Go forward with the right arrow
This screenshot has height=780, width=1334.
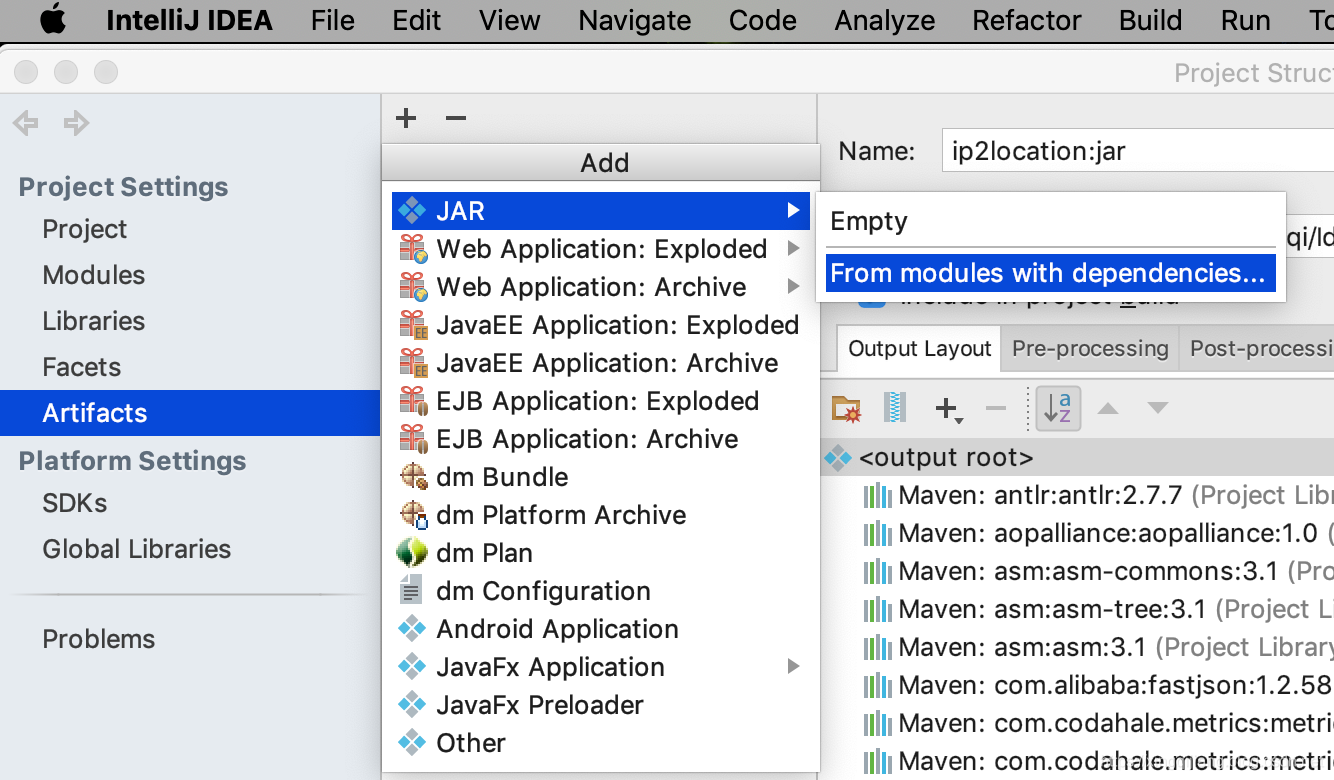[x=76, y=123]
